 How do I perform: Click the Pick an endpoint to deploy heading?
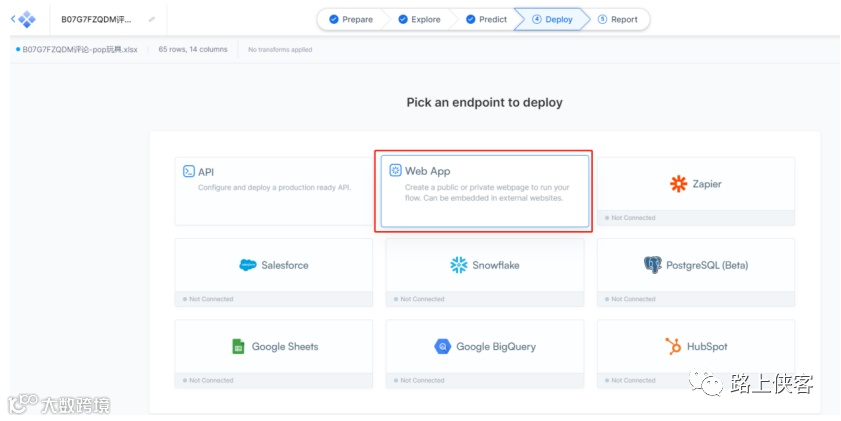(x=484, y=102)
